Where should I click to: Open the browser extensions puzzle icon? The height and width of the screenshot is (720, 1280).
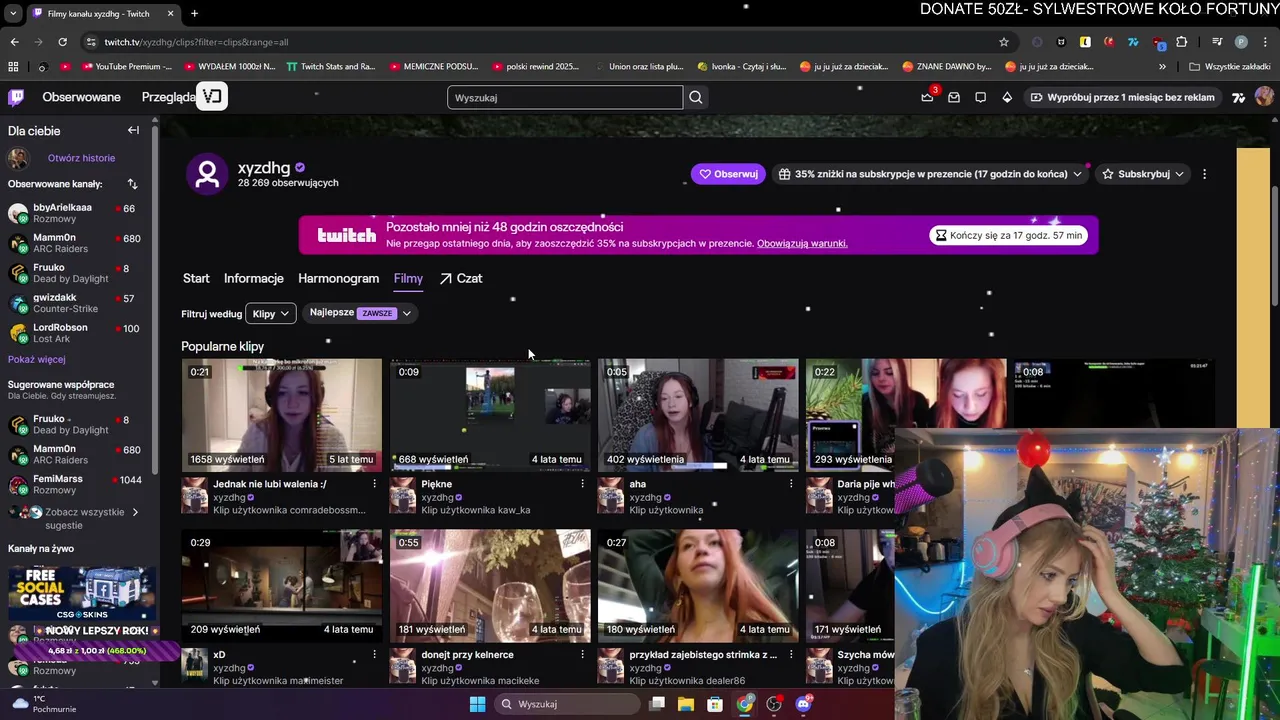tap(1182, 42)
